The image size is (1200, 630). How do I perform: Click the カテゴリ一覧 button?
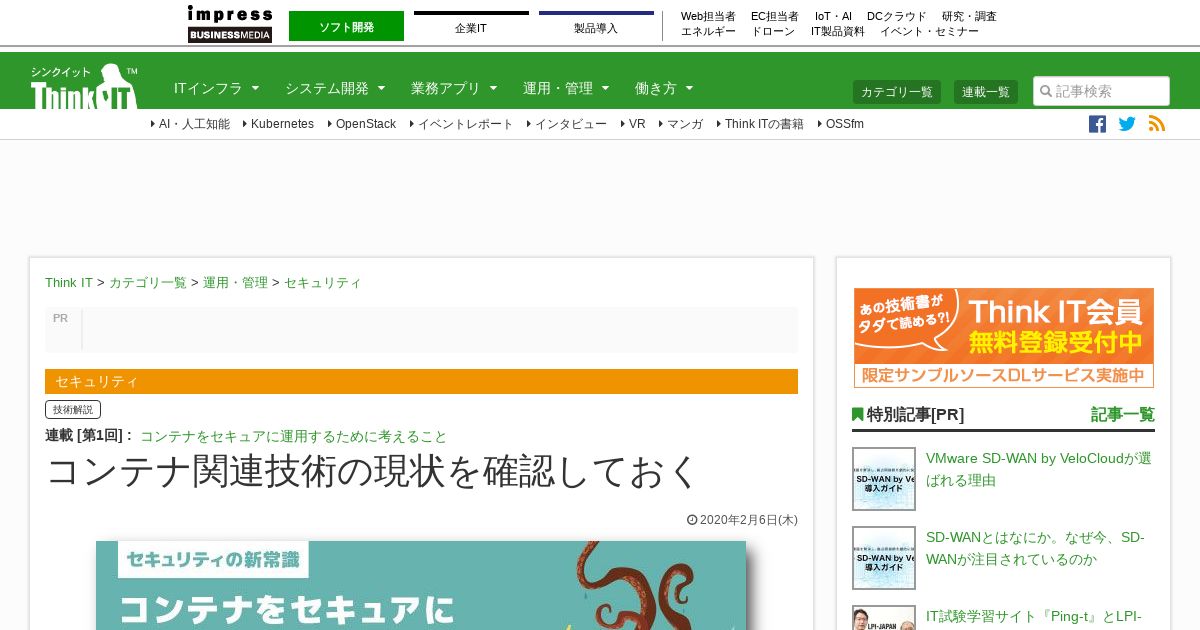point(897,92)
